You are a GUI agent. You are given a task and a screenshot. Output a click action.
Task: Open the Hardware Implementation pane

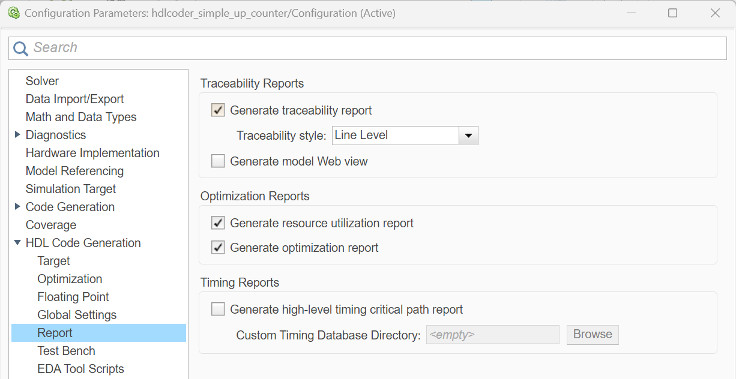pos(92,153)
